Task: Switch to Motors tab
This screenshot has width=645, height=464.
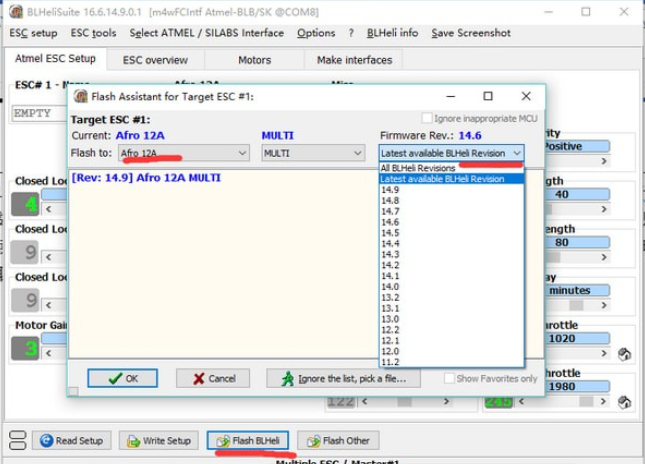Action: tap(255, 60)
